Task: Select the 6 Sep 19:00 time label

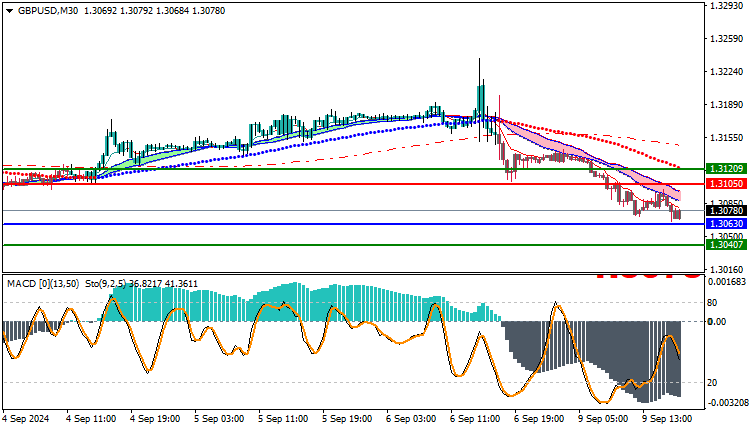Action: (540, 419)
